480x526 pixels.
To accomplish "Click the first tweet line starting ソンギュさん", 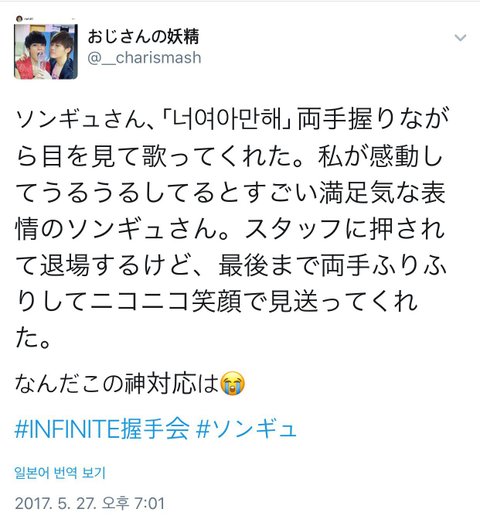I will click(232, 119).
